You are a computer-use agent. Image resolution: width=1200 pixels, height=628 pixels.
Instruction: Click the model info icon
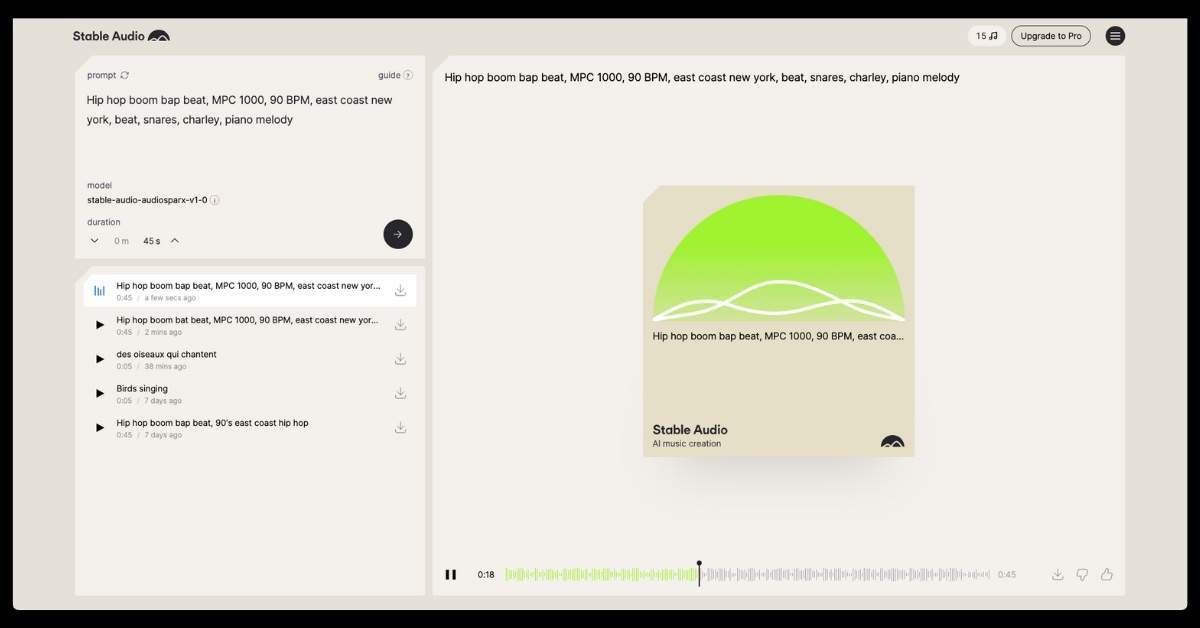215,200
